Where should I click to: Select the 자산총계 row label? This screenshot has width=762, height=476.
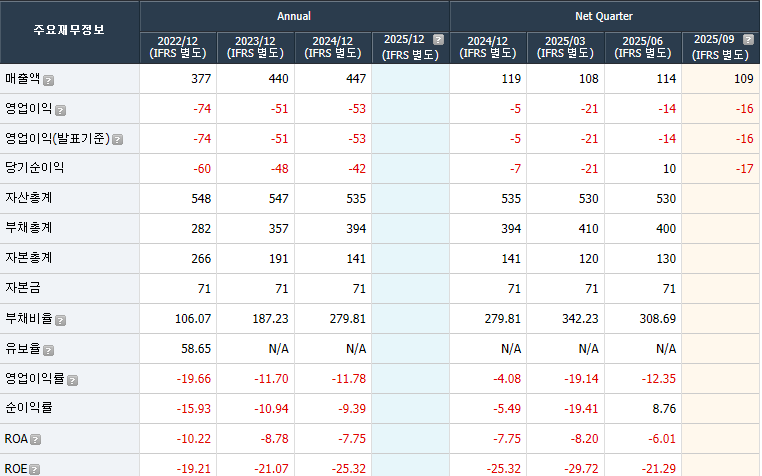click(x=28, y=199)
